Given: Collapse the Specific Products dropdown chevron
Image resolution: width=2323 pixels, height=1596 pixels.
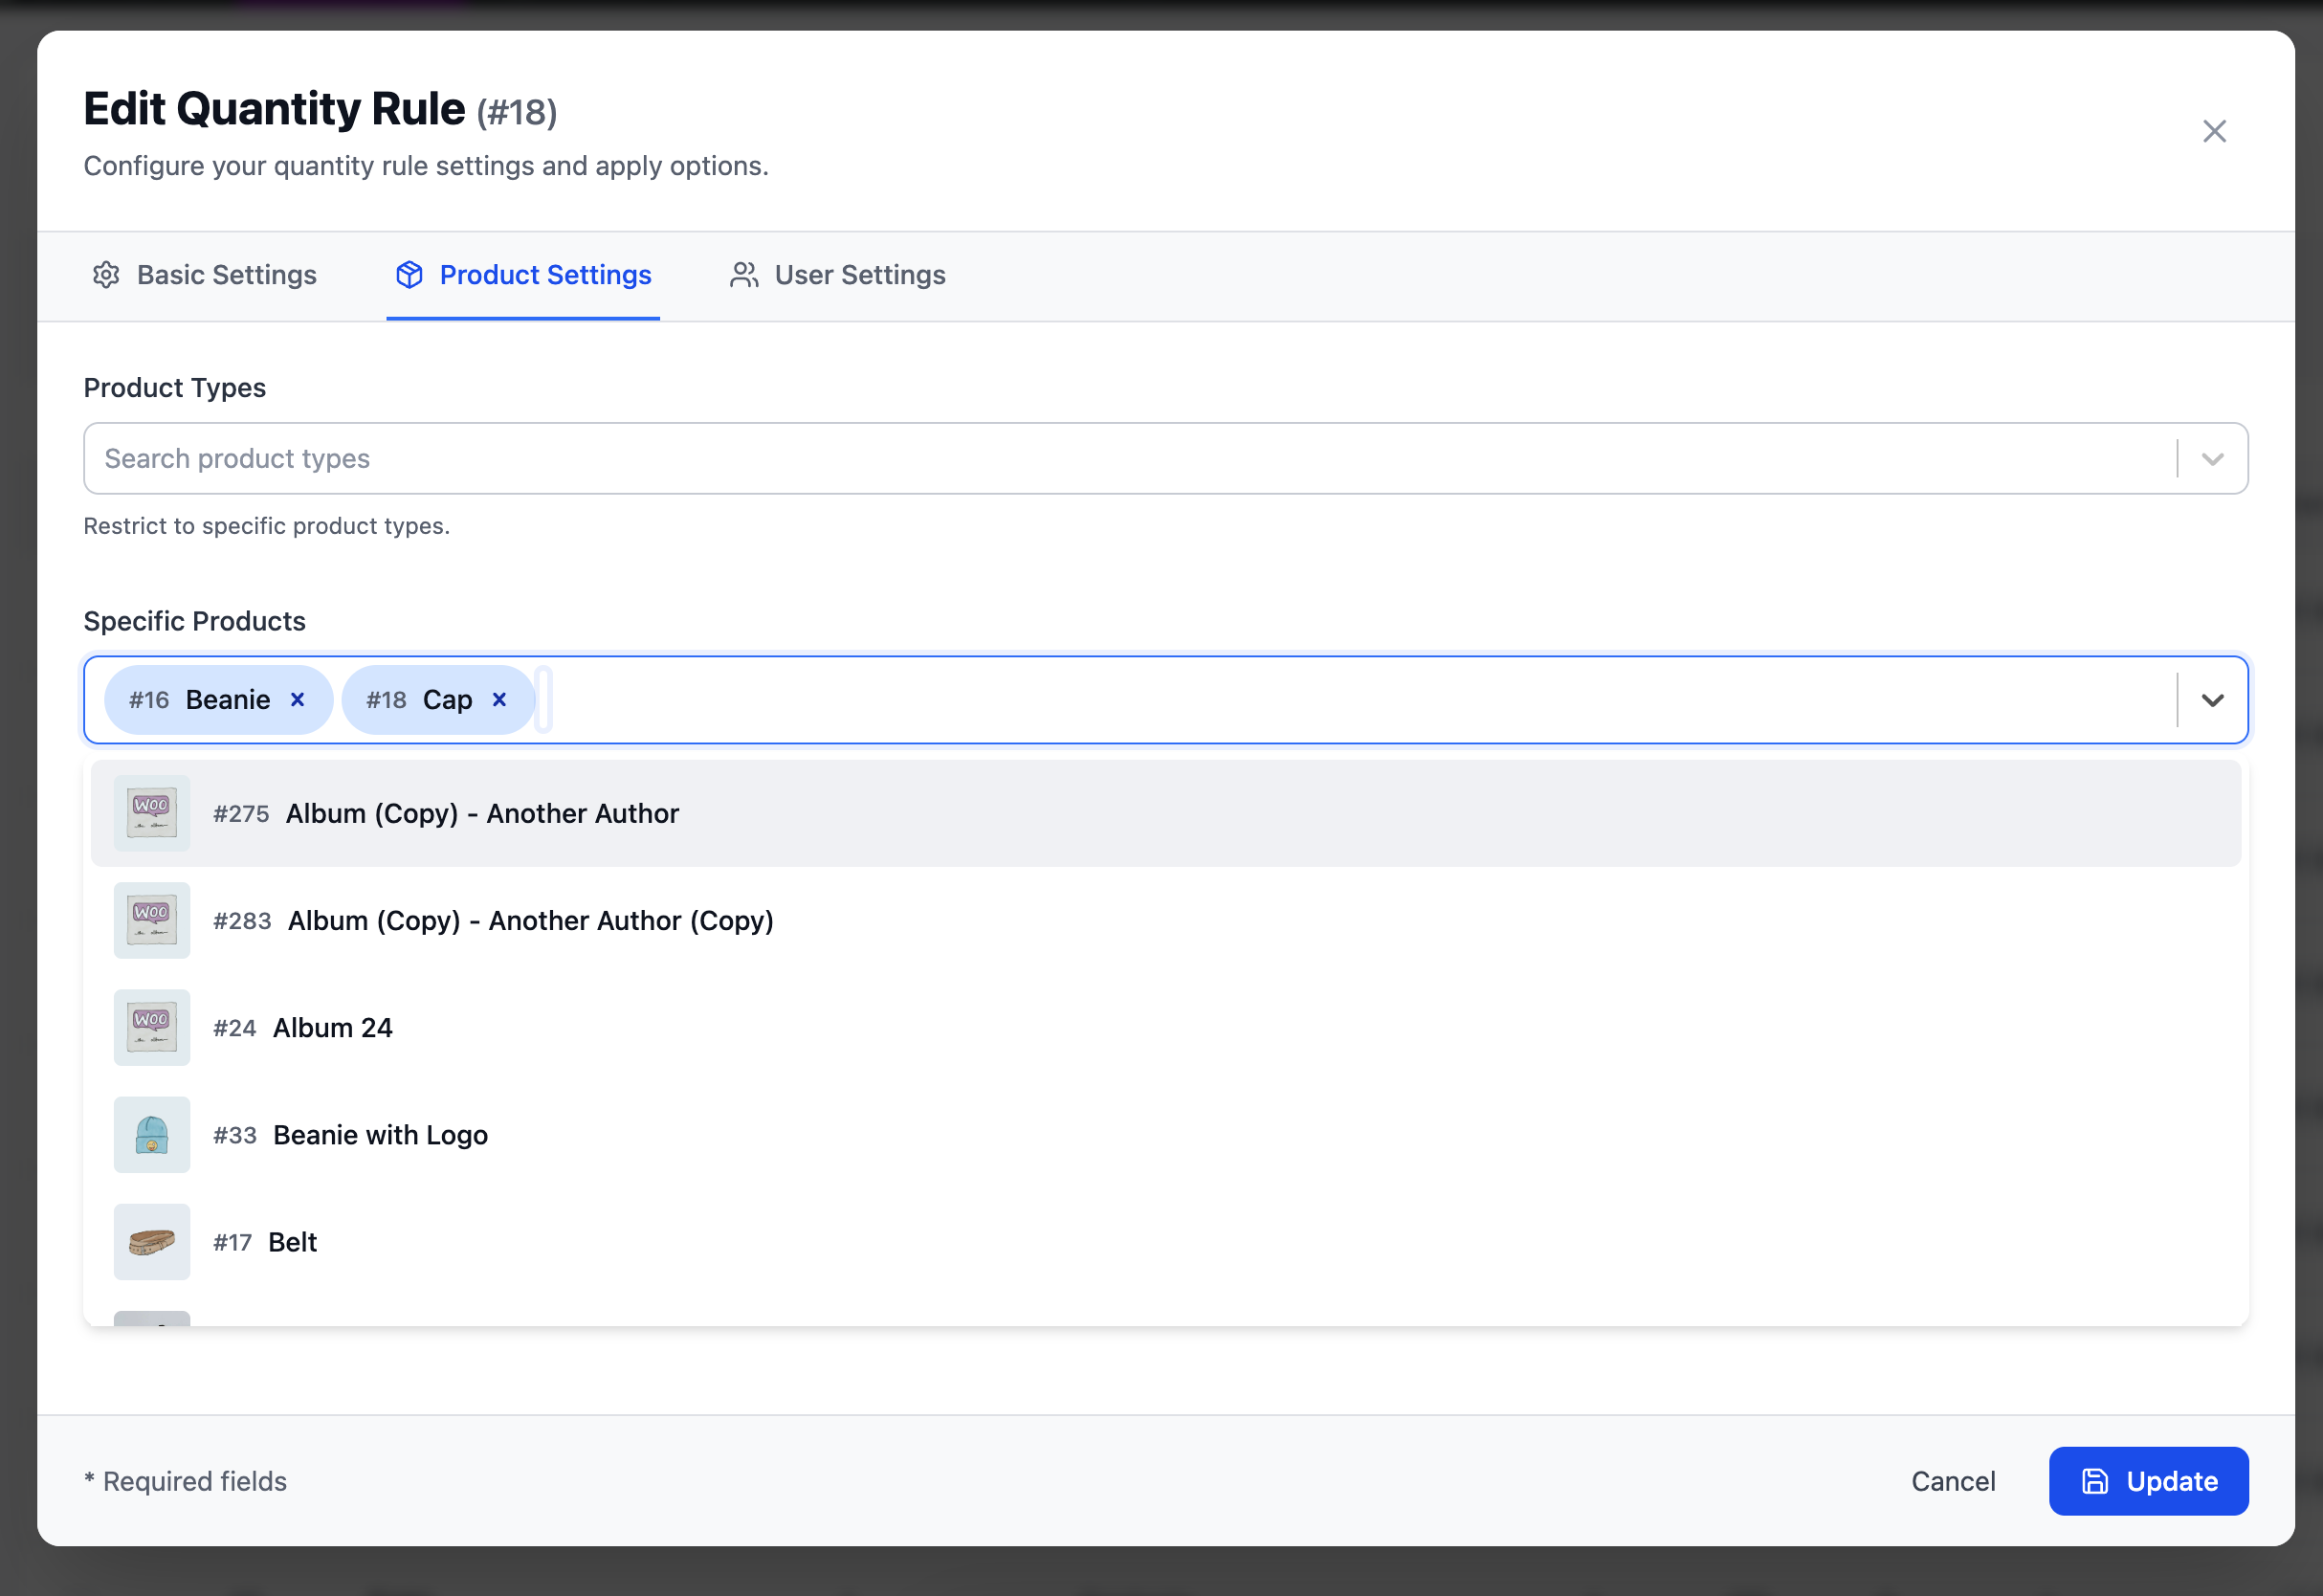Looking at the screenshot, I should click(x=2212, y=700).
